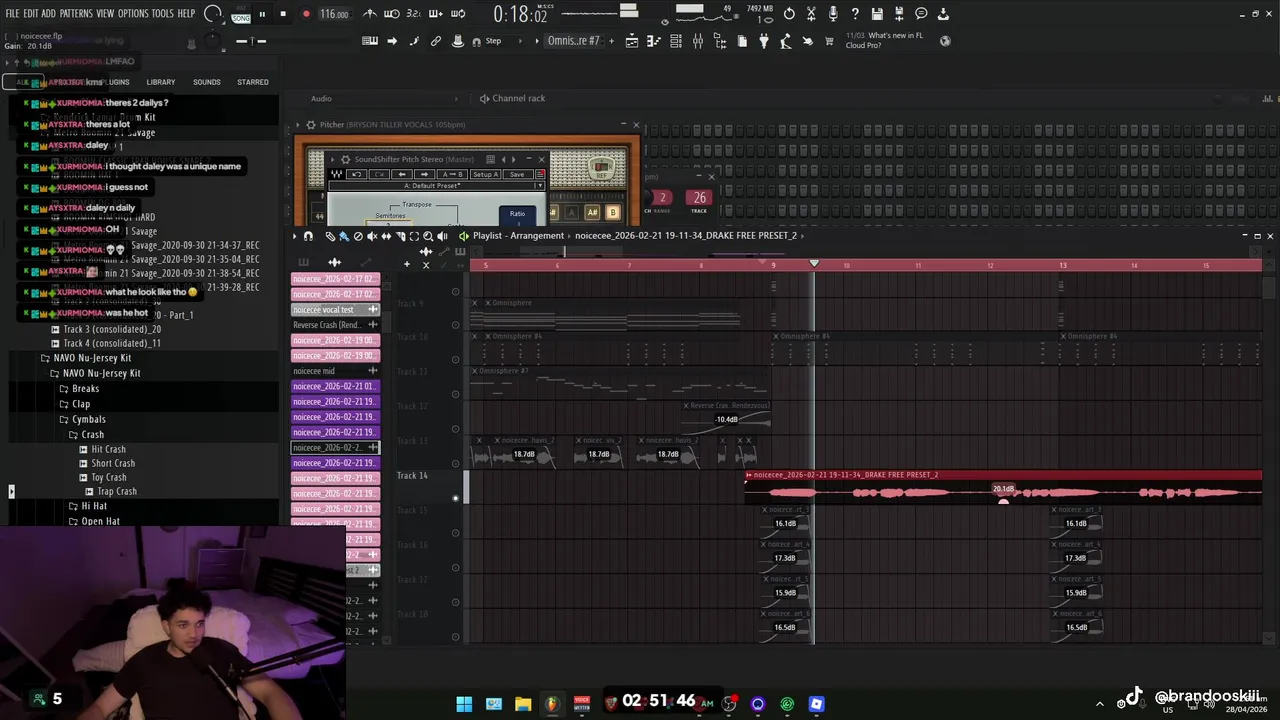The width and height of the screenshot is (1280, 720).
Task: Select the 'noicecee vocal test' pattern
Action: tap(335, 310)
